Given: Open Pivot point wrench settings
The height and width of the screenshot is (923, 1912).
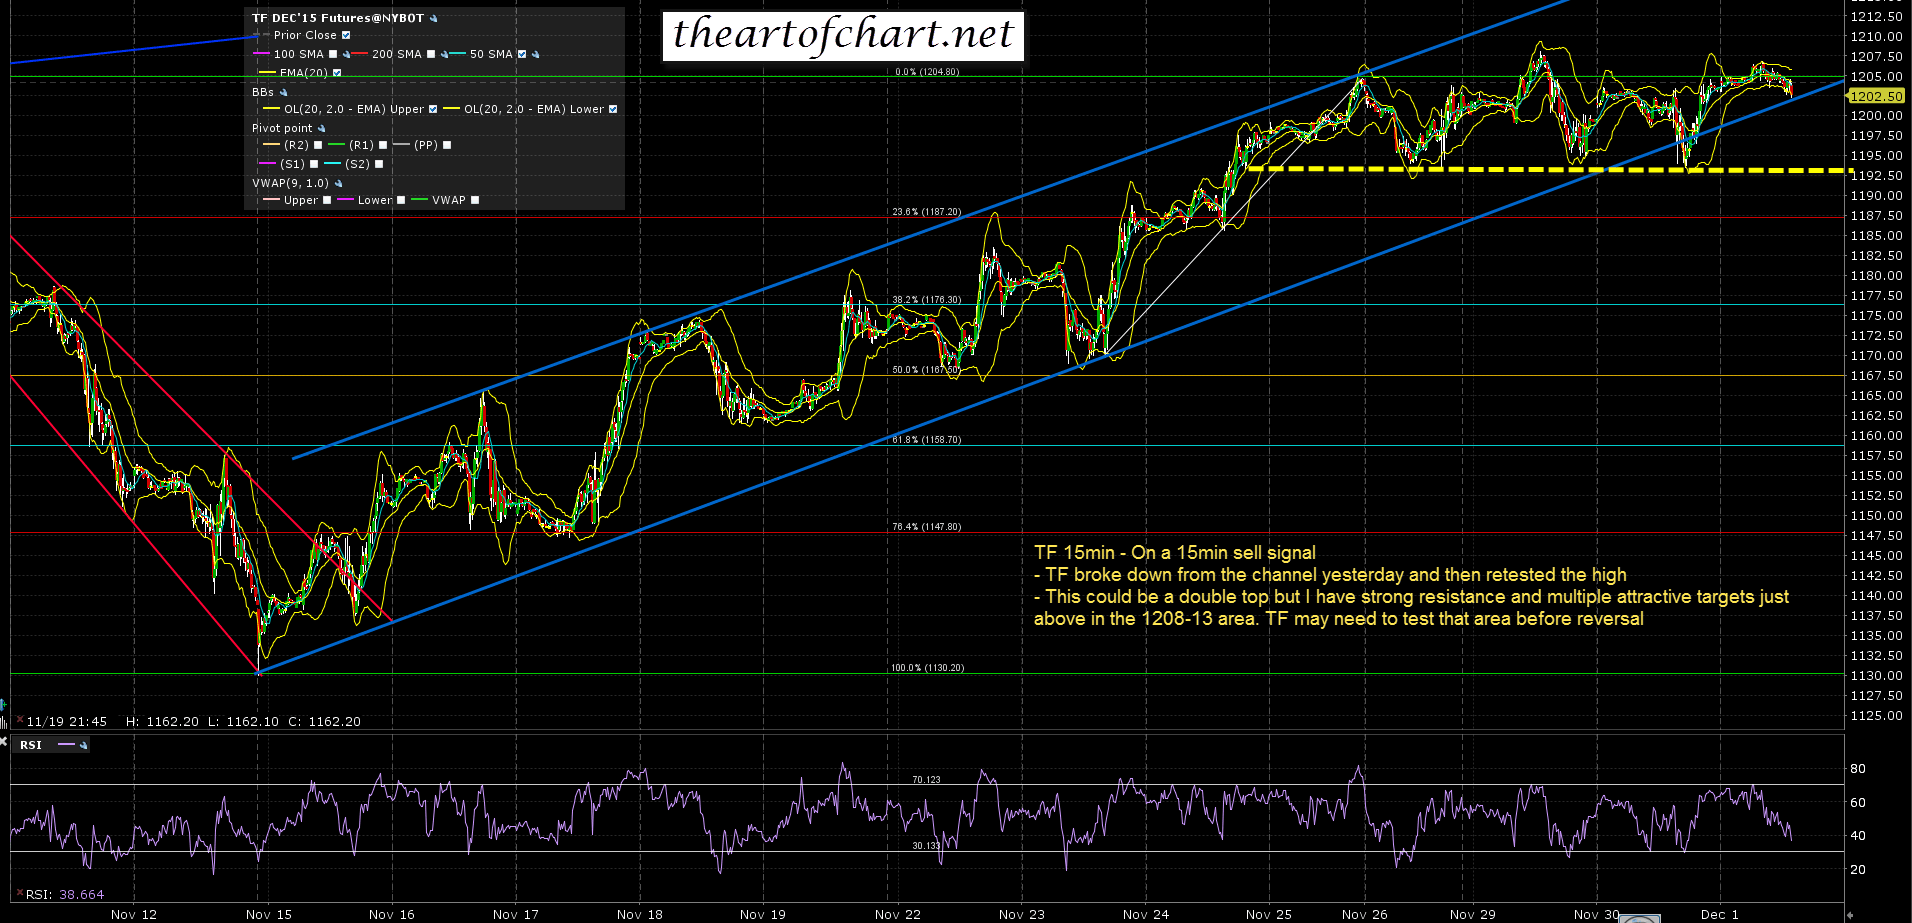Looking at the screenshot, I should pyautogui.click(x=321, y=129).
